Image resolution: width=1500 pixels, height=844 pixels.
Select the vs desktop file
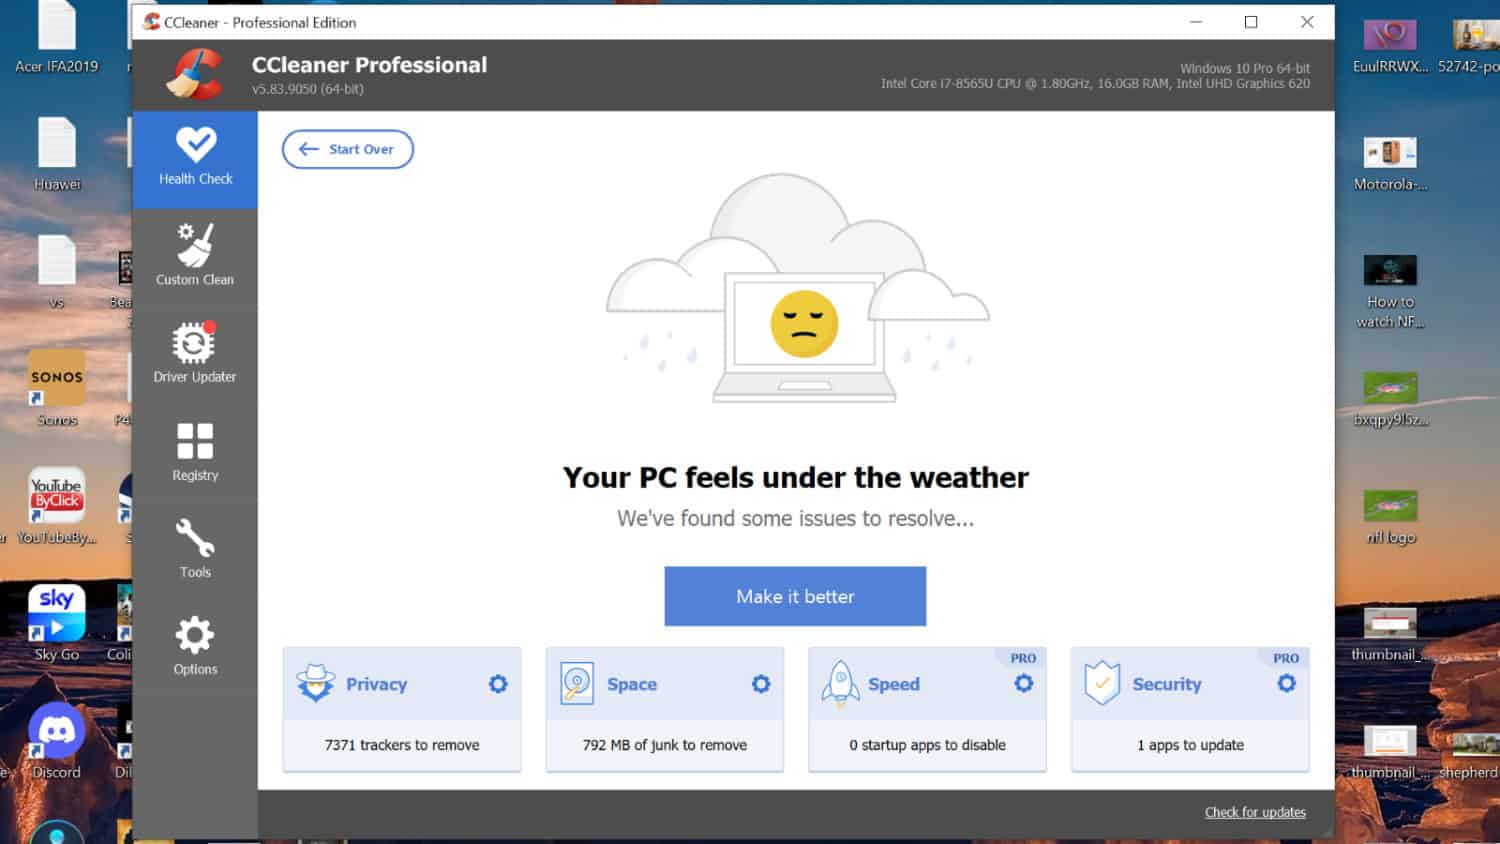(57, 271)
